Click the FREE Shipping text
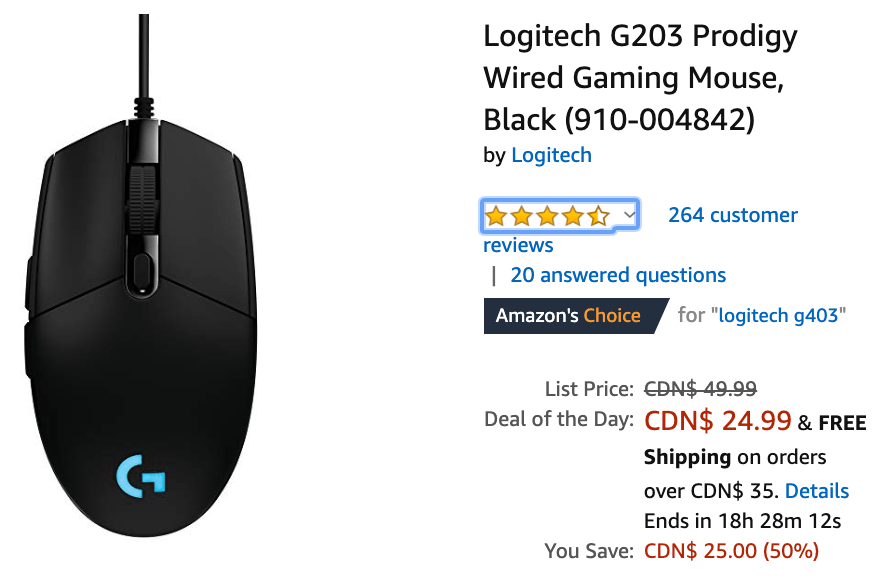The width and height of the screenshot is (878, 580). click(x=755, y=440)
